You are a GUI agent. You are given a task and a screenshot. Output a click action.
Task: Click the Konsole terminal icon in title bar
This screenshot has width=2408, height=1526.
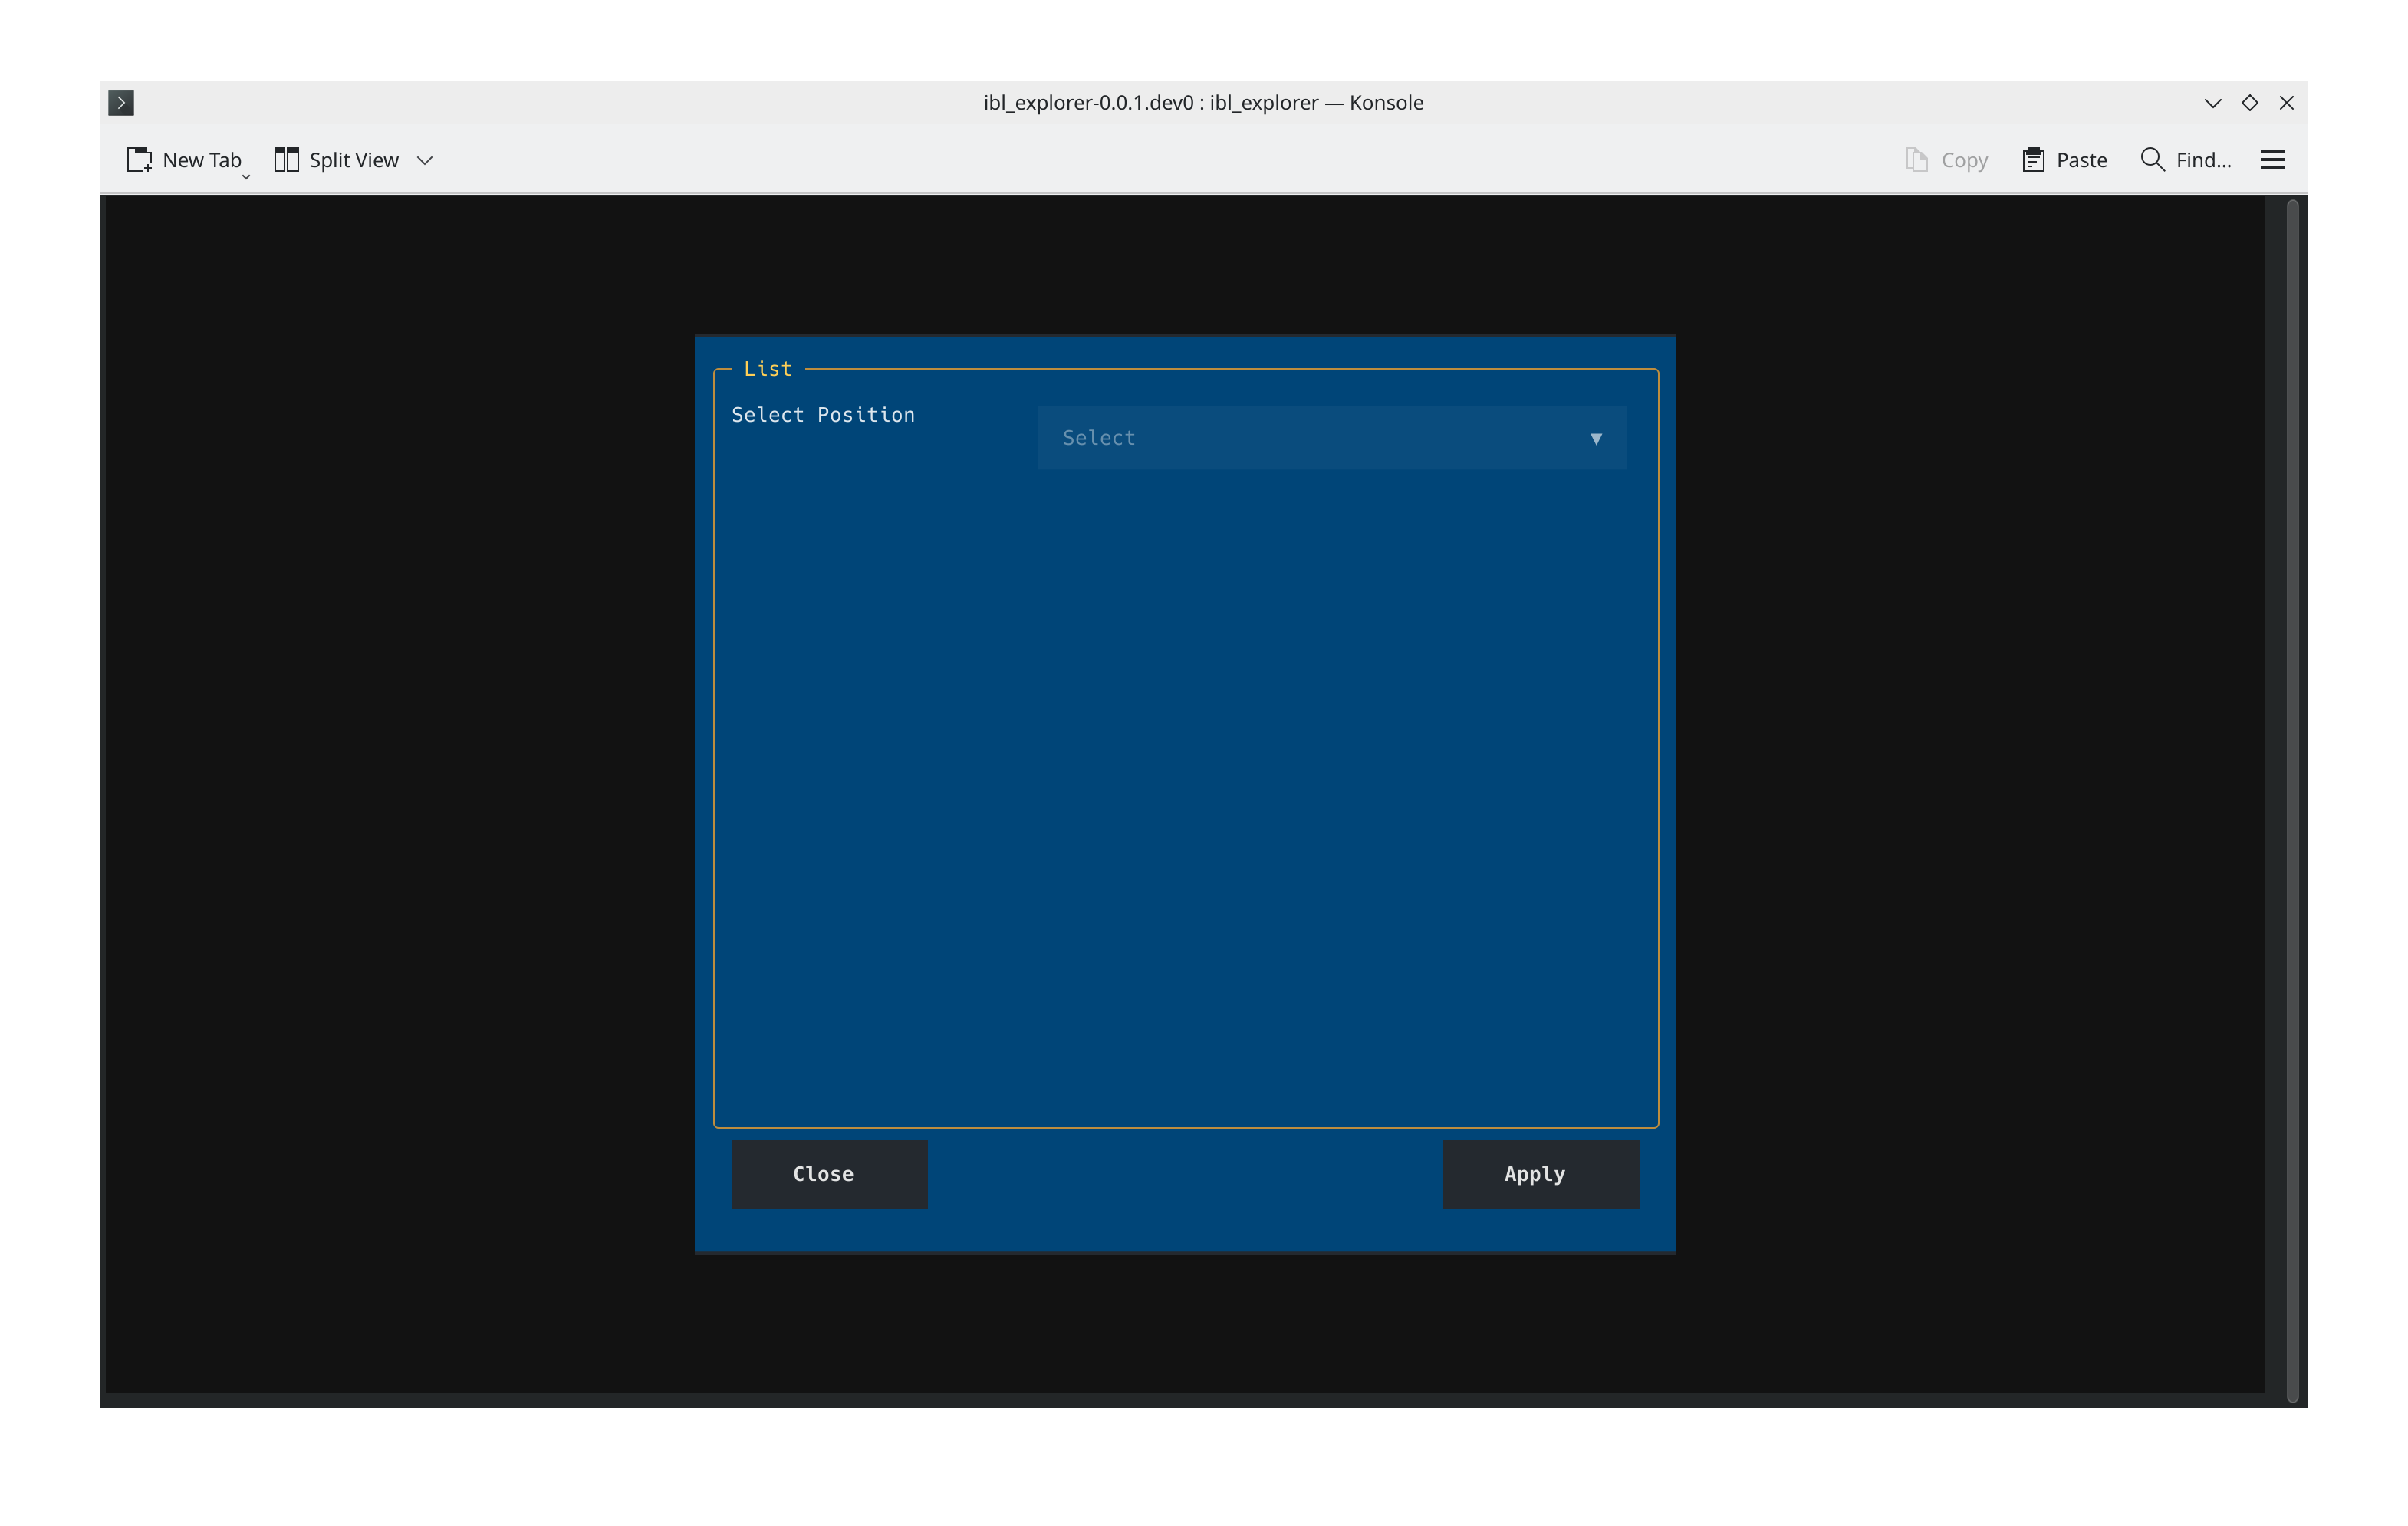pyautogui.click(x=121, y=103)
